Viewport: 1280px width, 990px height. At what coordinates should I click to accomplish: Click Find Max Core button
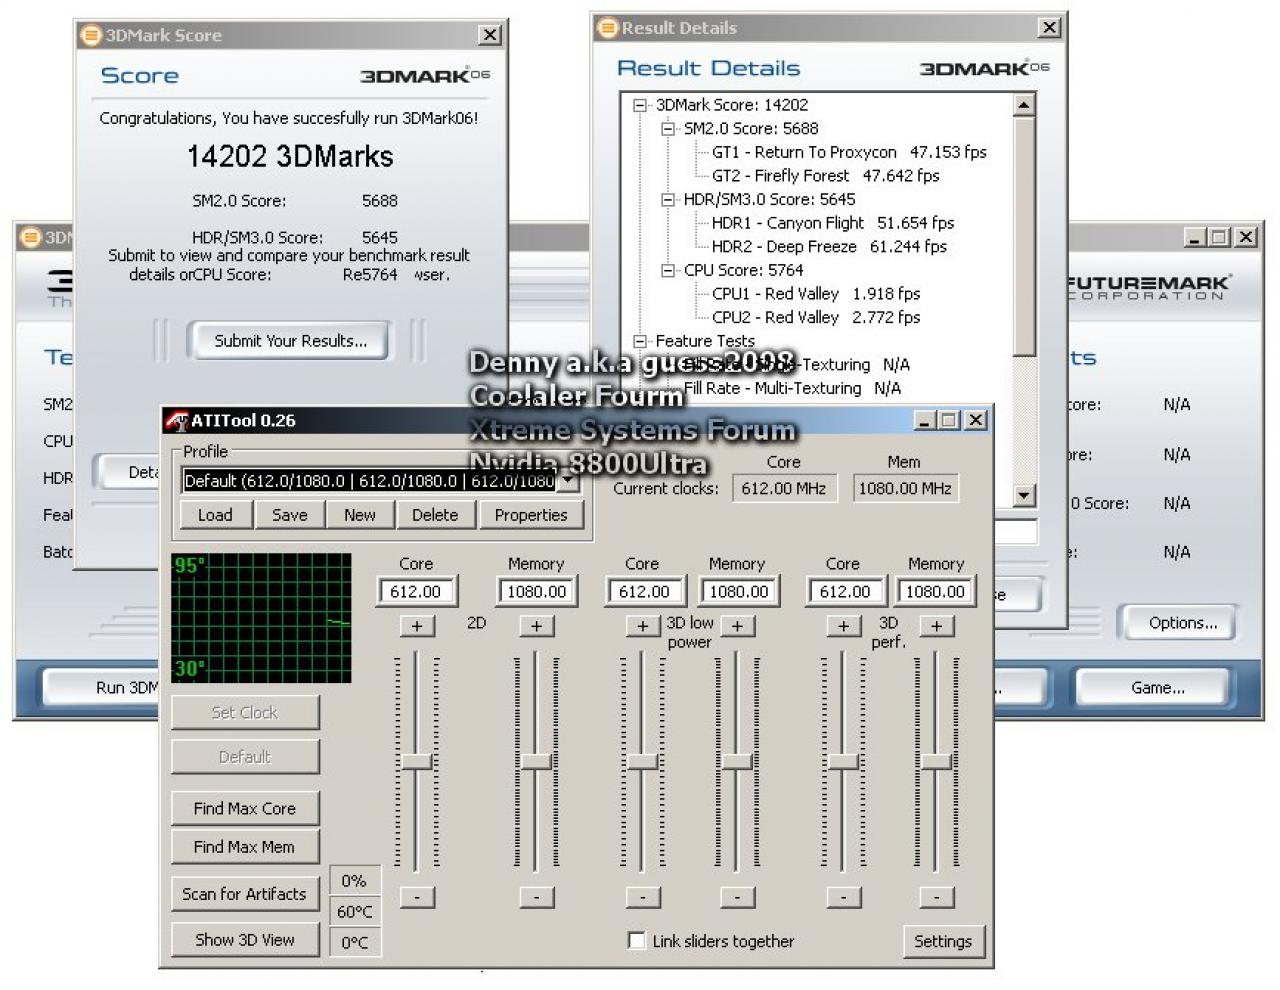245,808
